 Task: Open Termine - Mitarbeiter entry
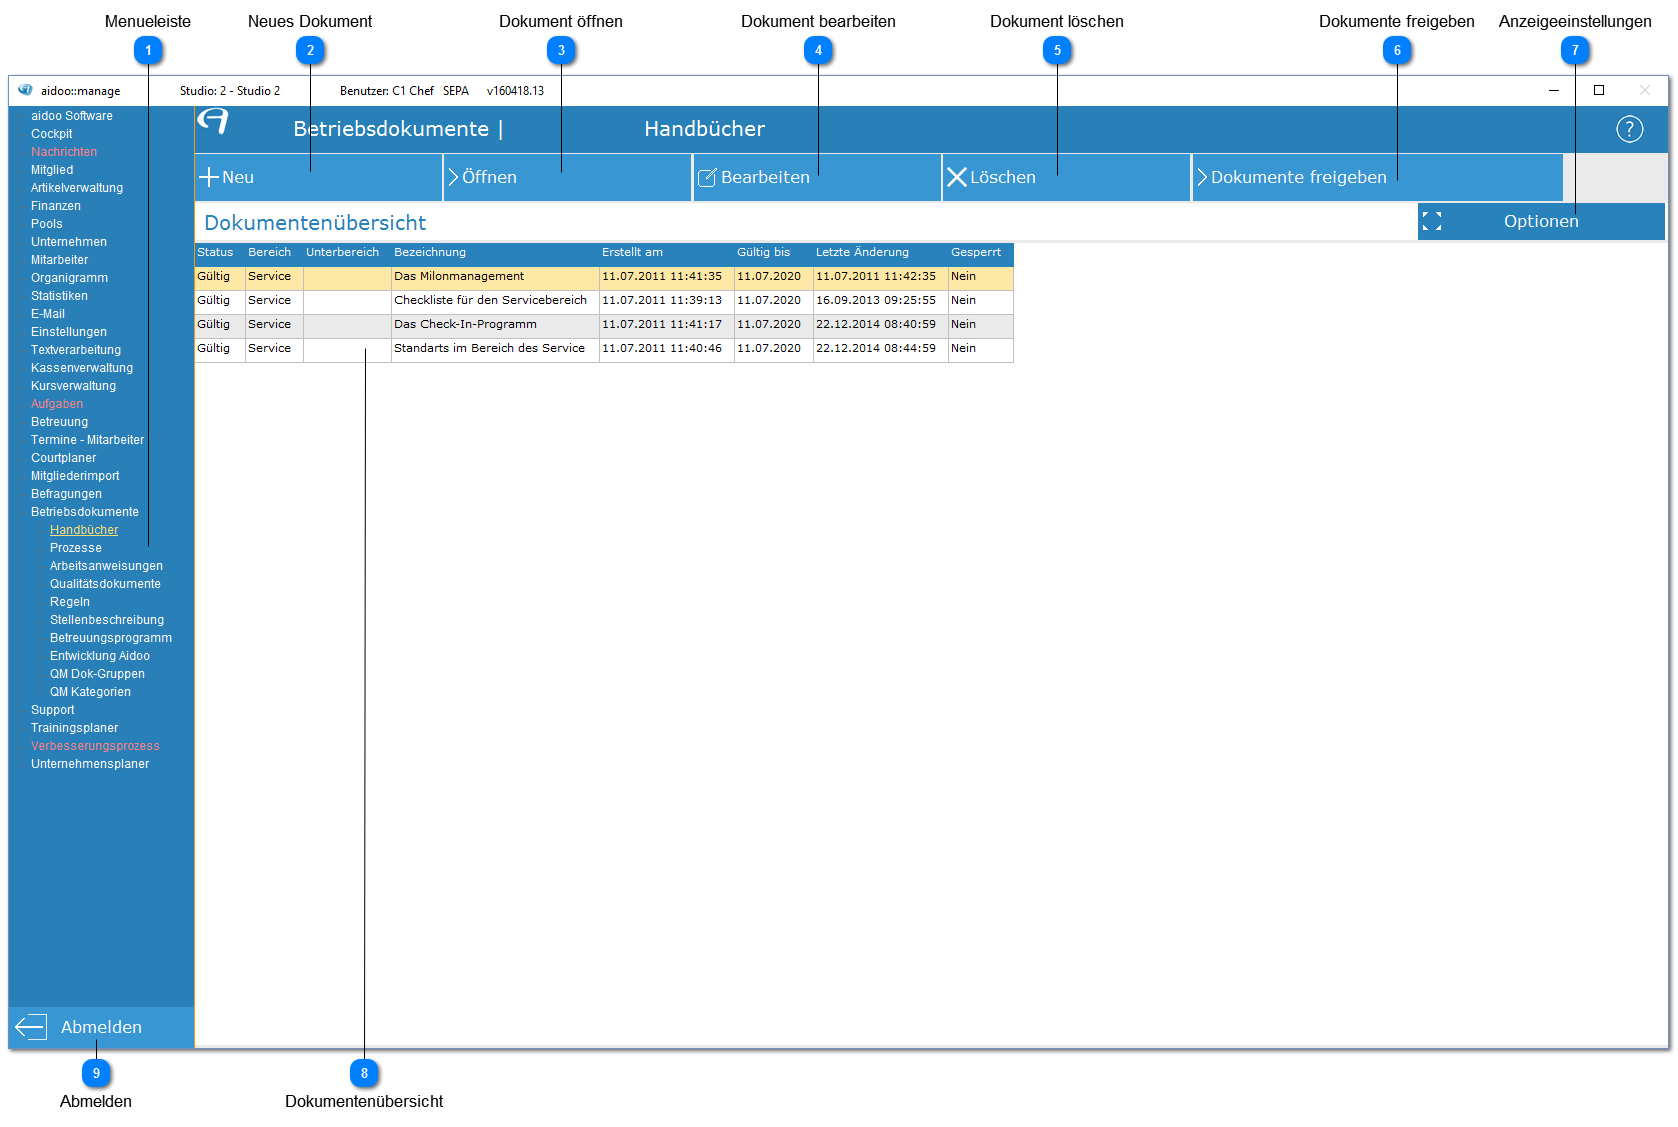point(88,440)
